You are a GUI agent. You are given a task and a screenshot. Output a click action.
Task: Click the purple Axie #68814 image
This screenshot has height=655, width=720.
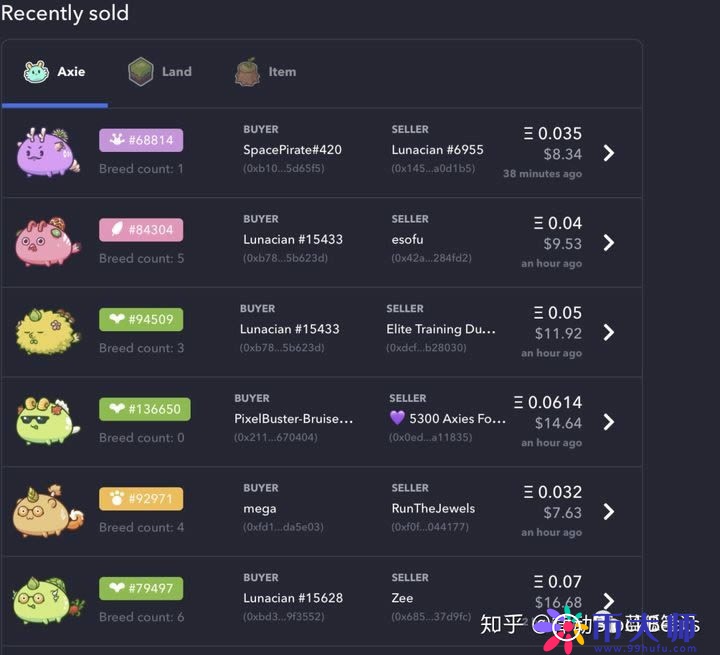49,153
